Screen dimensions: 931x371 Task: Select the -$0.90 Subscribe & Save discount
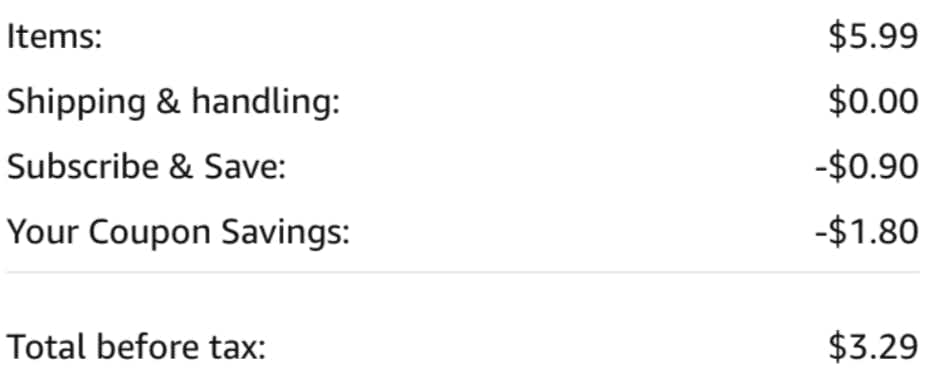pyautogui.click(x=867, y=167)
